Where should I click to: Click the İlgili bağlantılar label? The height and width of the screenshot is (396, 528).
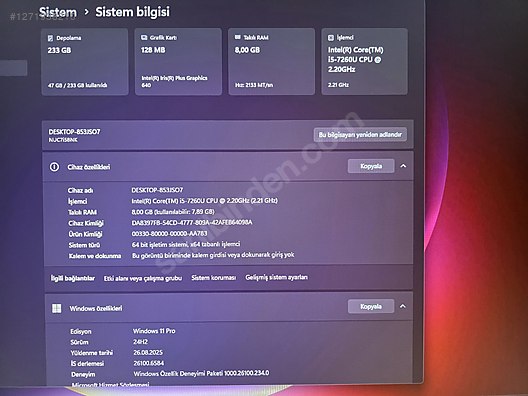(x=73, y=278)
